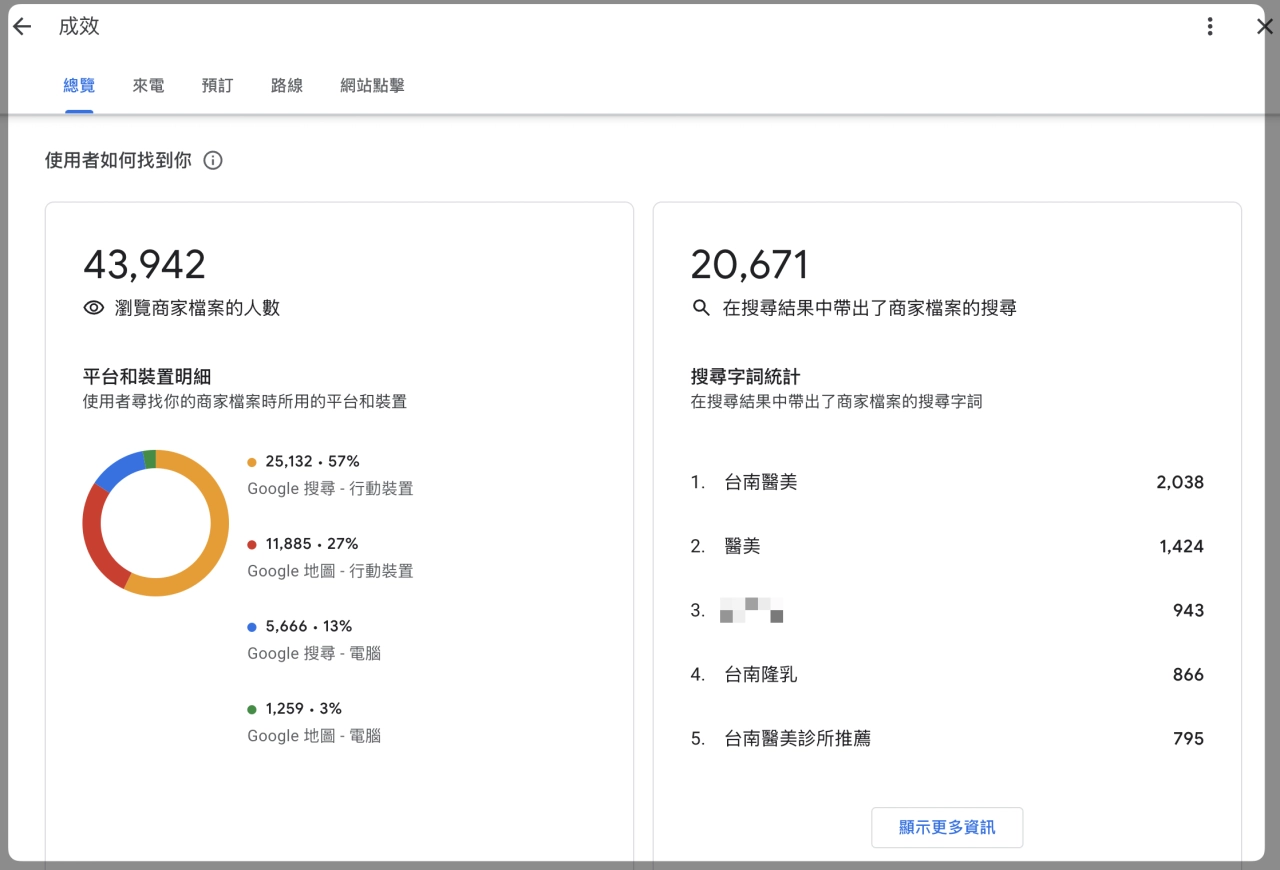Click the 瀏覽商家檔案的人數 label
The image size is (1280, 870).
[197, 308]
